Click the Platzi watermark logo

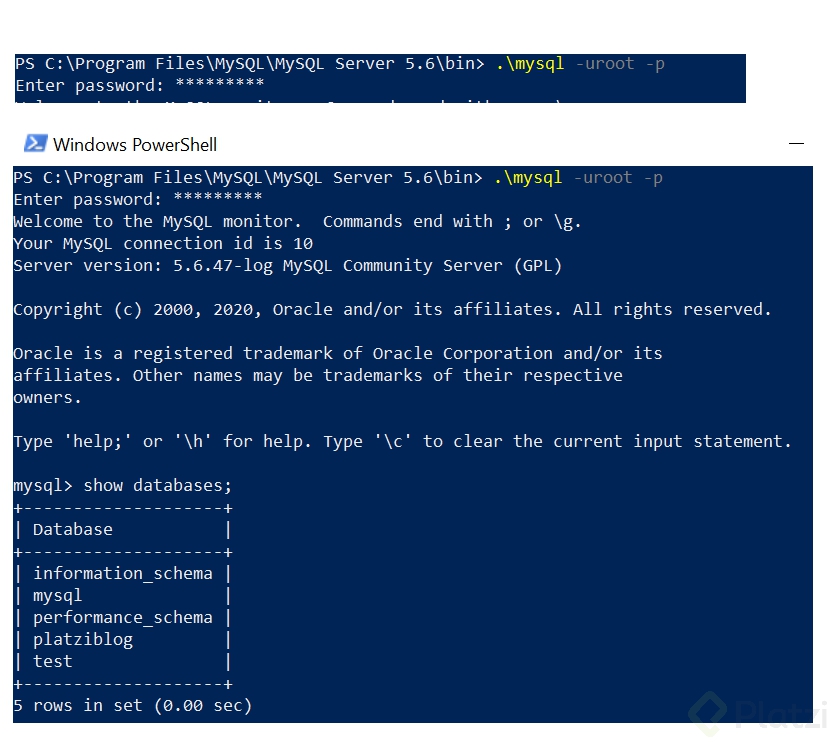click(x=759, y=712)
